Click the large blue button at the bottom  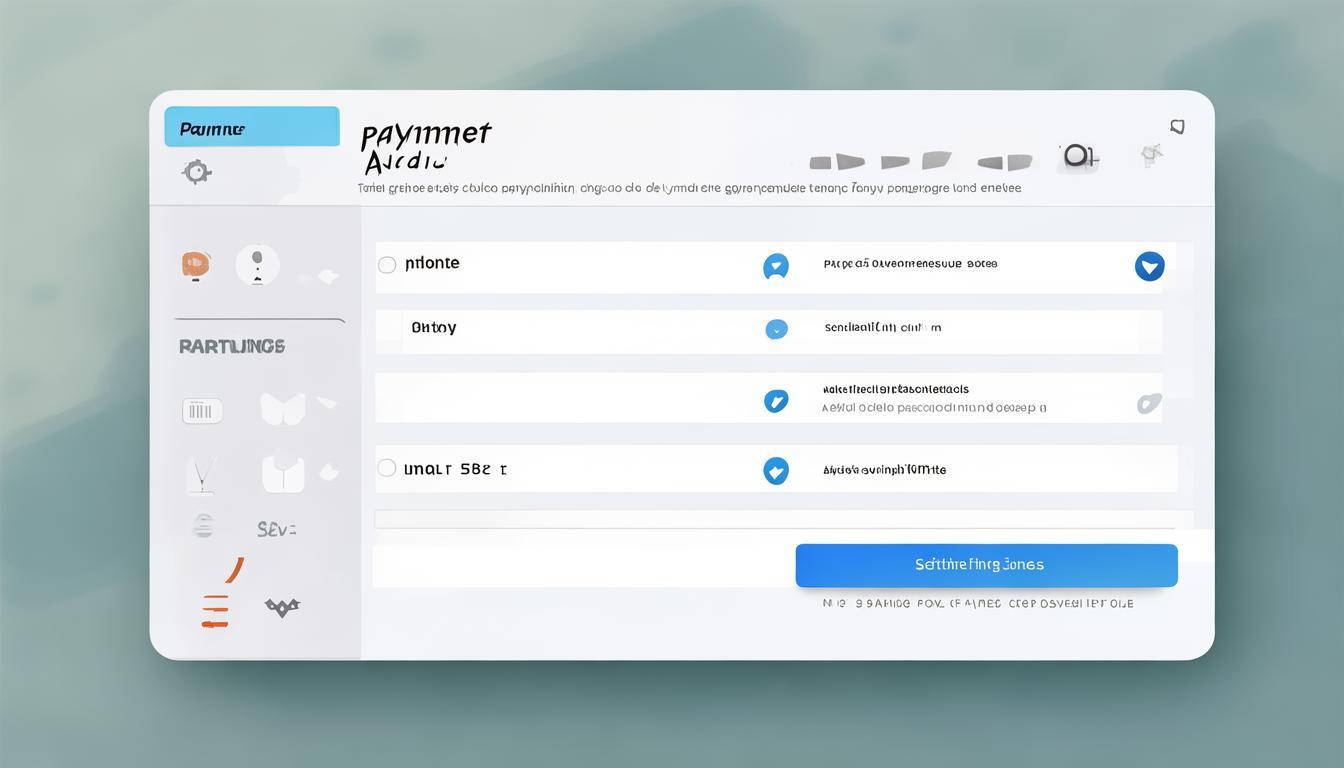(x=986, y=565)
